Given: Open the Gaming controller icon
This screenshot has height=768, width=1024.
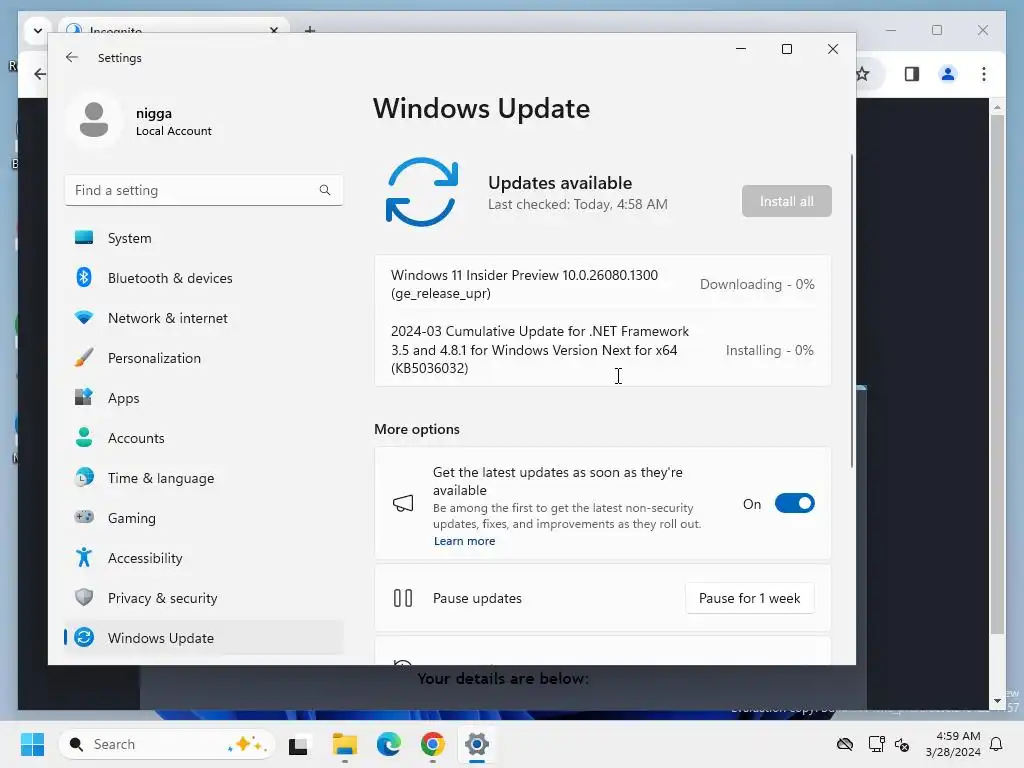Looking at the screenshot, I should (84, 517).
